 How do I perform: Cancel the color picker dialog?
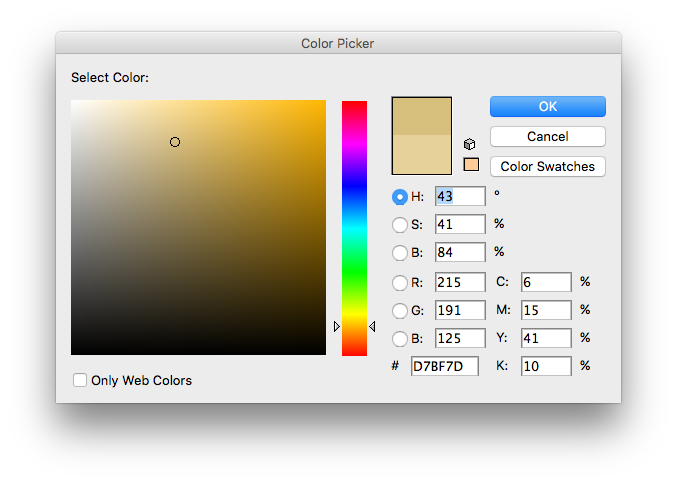pos(547,136)
